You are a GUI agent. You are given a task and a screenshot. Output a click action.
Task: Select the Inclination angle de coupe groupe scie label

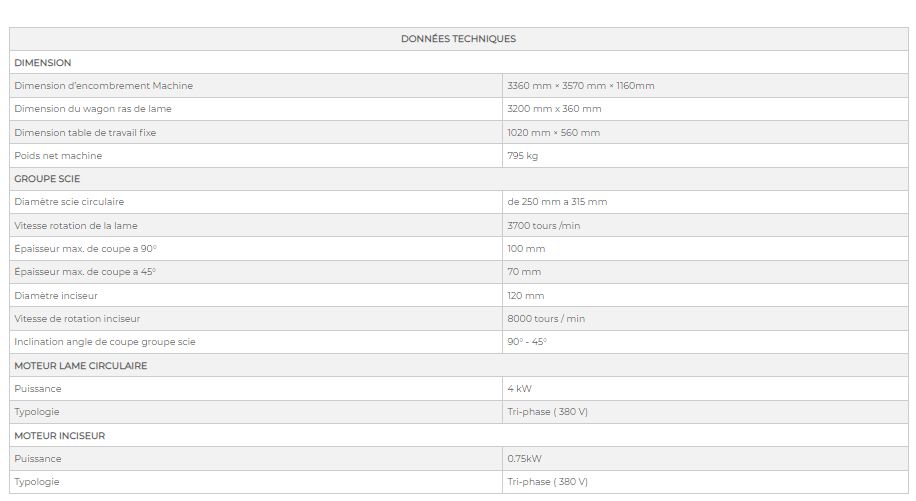coord(105,342)
